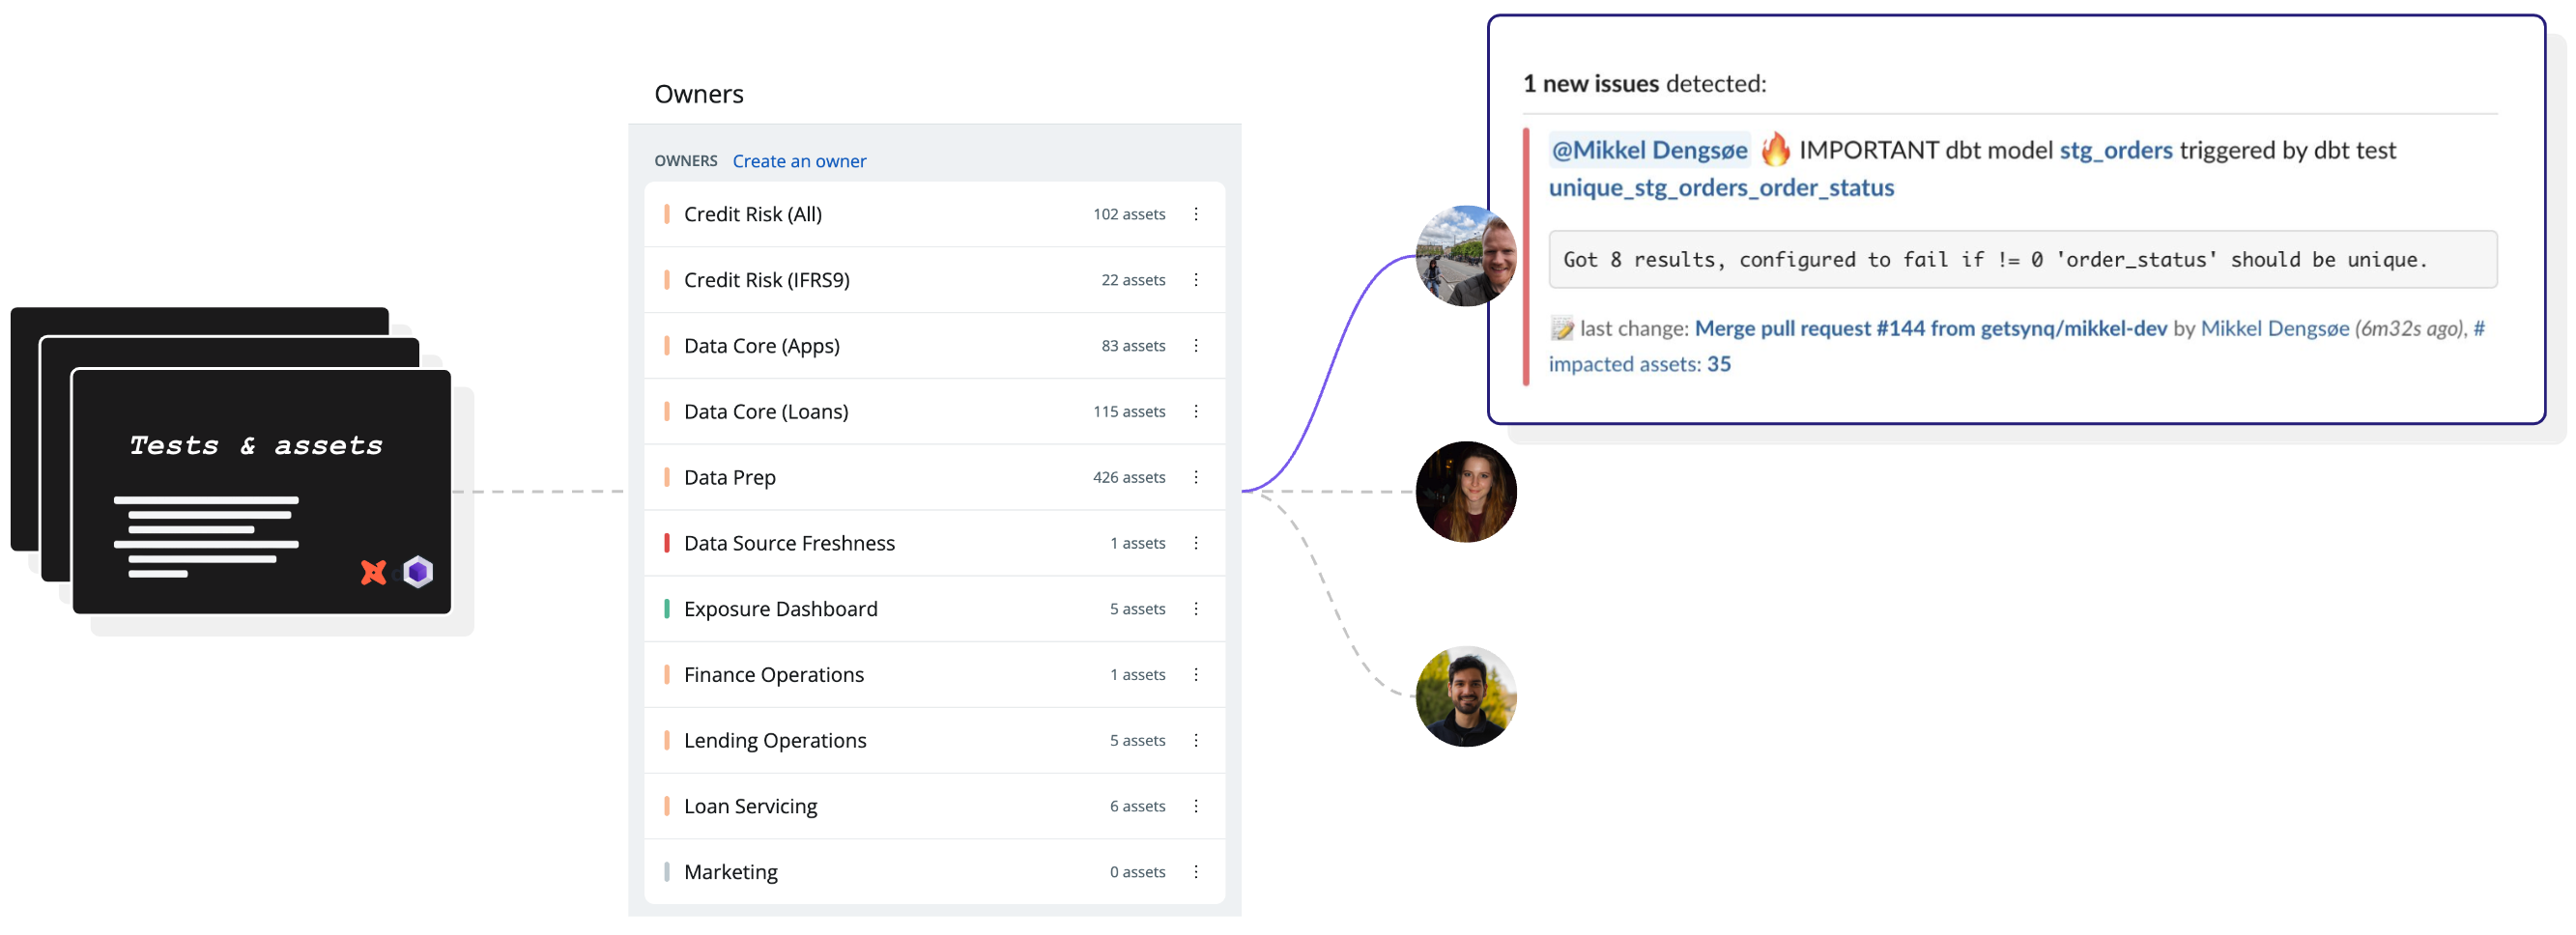Click the red-haired woman's avatar photo
2576x935 pixels.
click(1466, 492)
